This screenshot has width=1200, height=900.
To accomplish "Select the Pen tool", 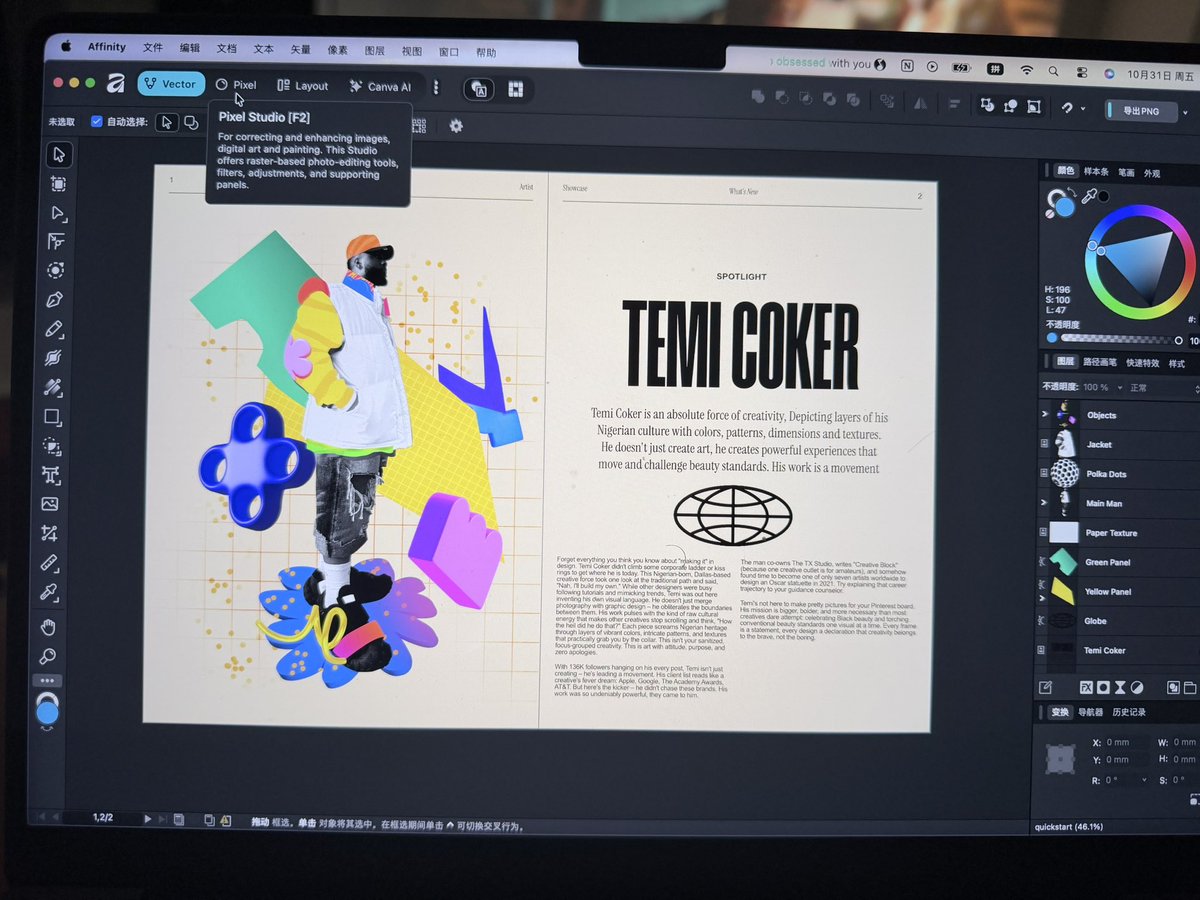I will click(x=55, y=299).
